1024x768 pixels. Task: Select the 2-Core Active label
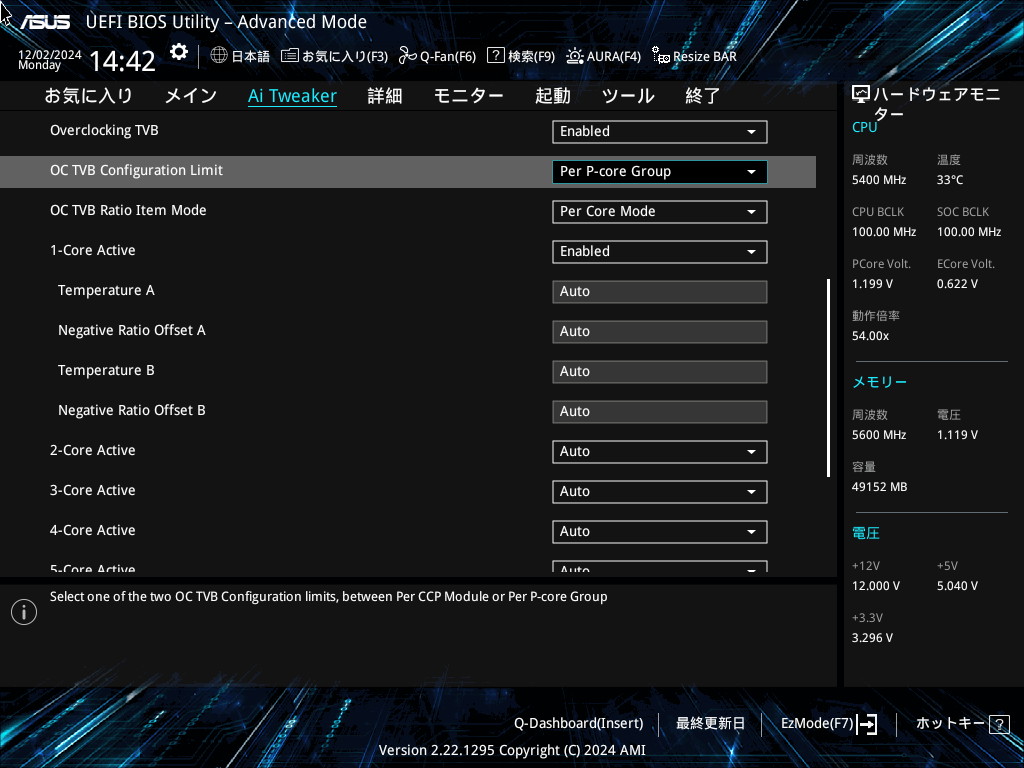coord(93,450)
